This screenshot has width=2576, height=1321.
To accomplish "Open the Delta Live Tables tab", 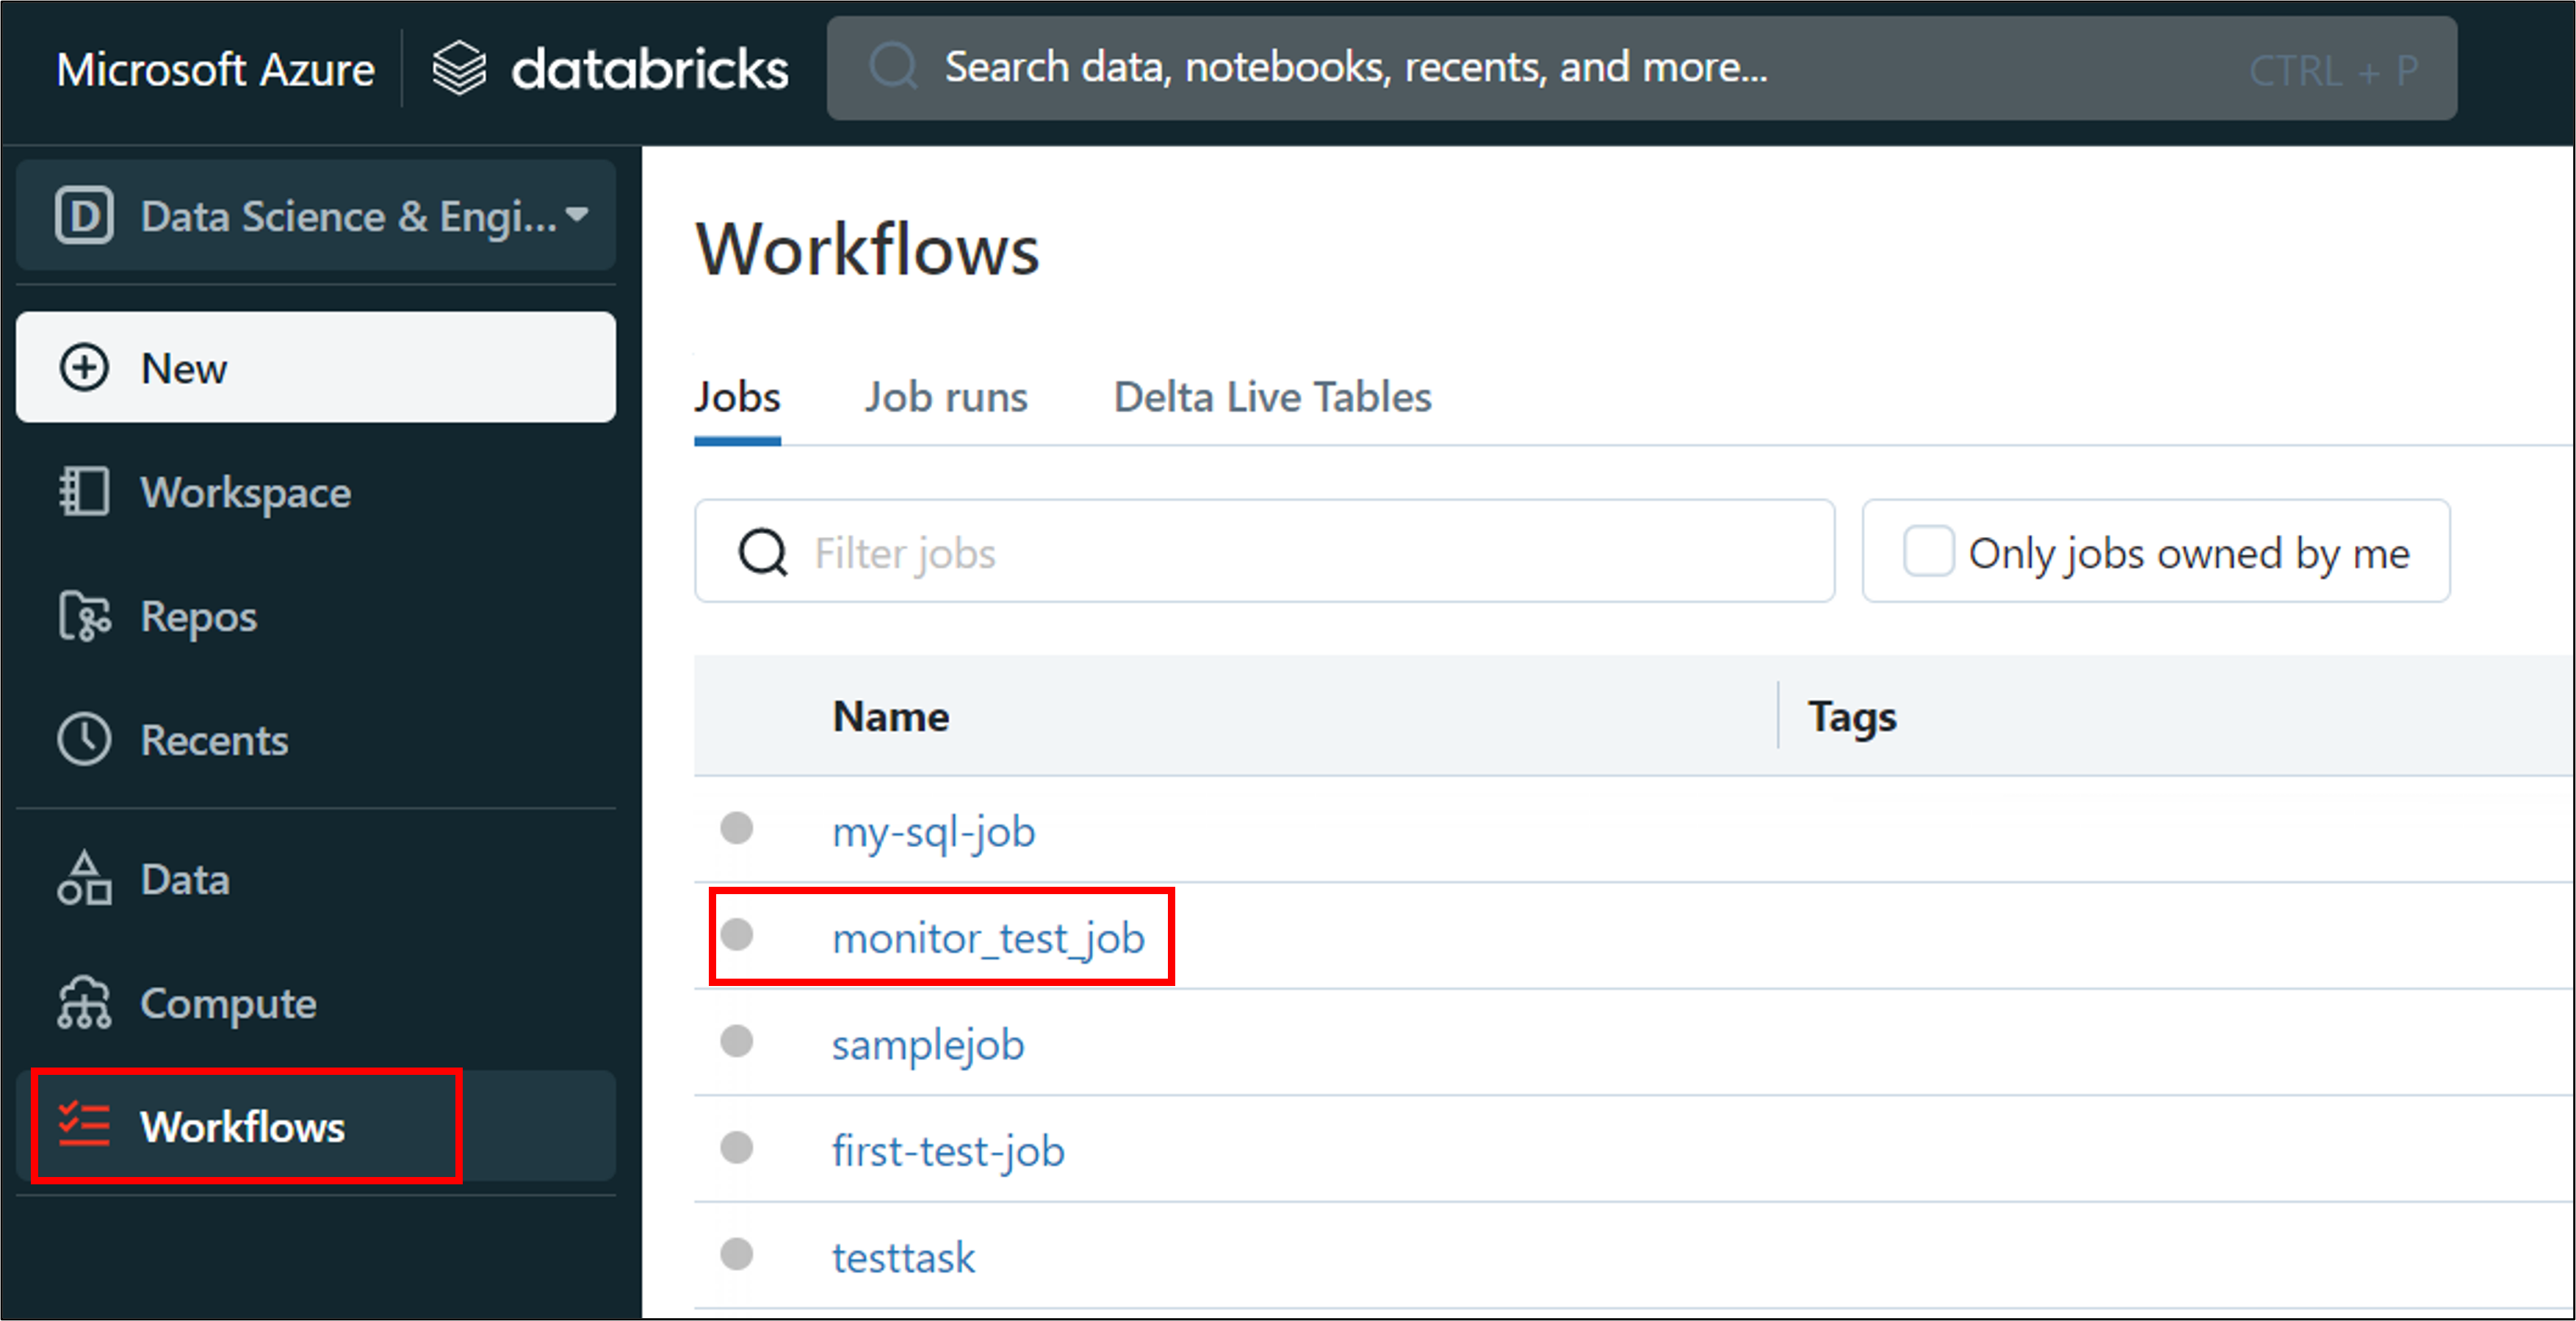I will click(x=1272, y=397).
